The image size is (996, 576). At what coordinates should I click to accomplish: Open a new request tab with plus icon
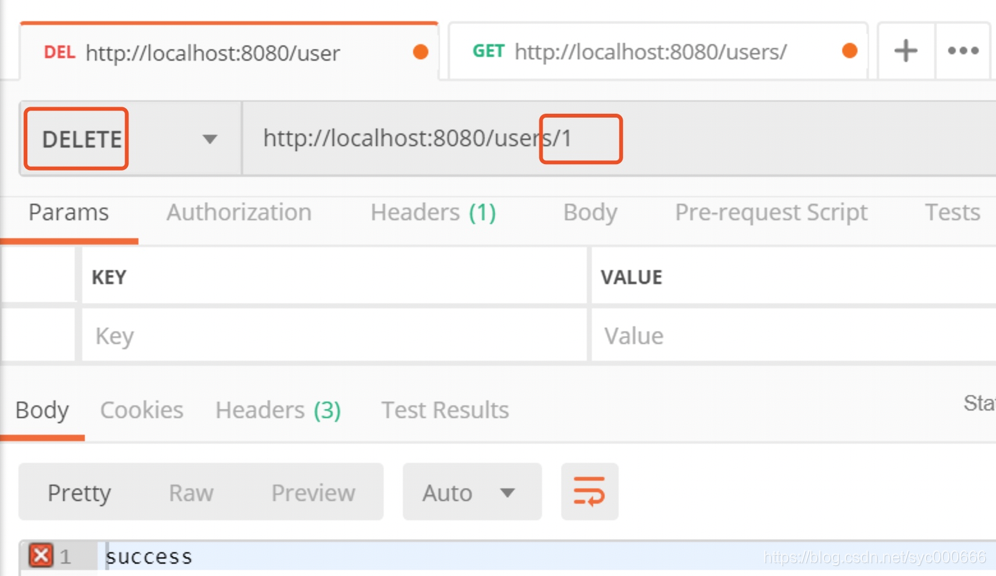click(905, 51)
